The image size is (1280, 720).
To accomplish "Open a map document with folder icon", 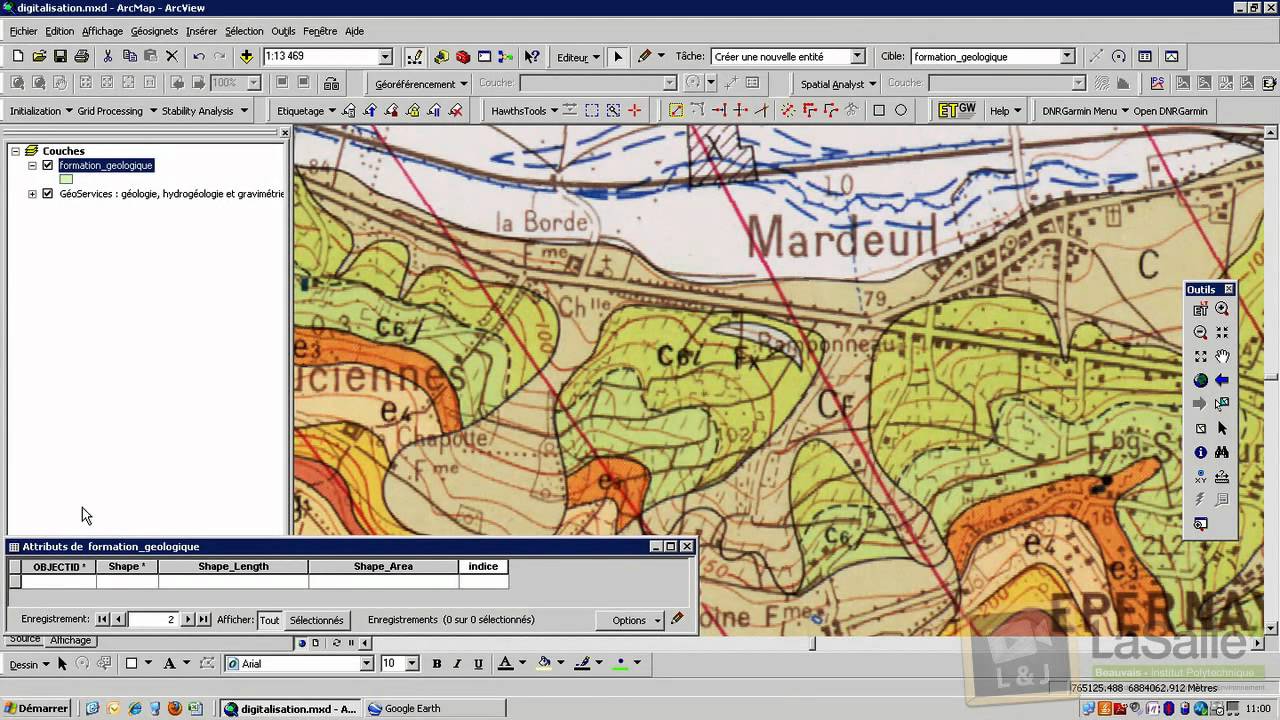I will pyautogui.click(x=39, y=57).
